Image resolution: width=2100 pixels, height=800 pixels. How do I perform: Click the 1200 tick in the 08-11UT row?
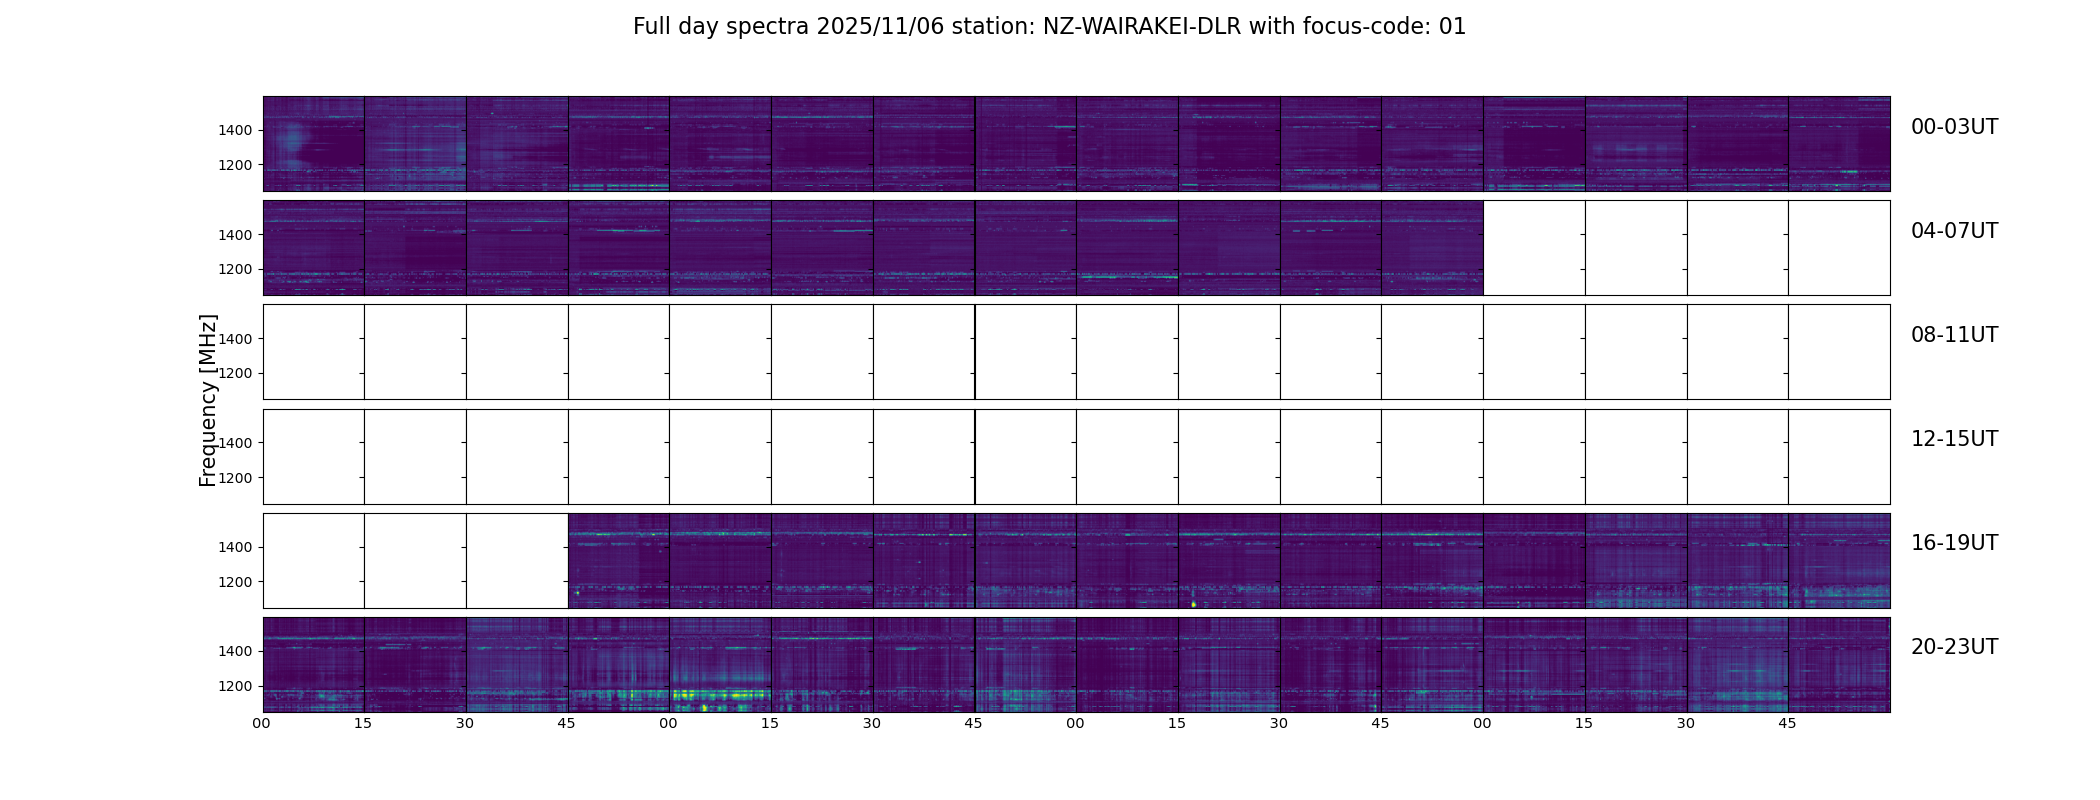(238, 374)
